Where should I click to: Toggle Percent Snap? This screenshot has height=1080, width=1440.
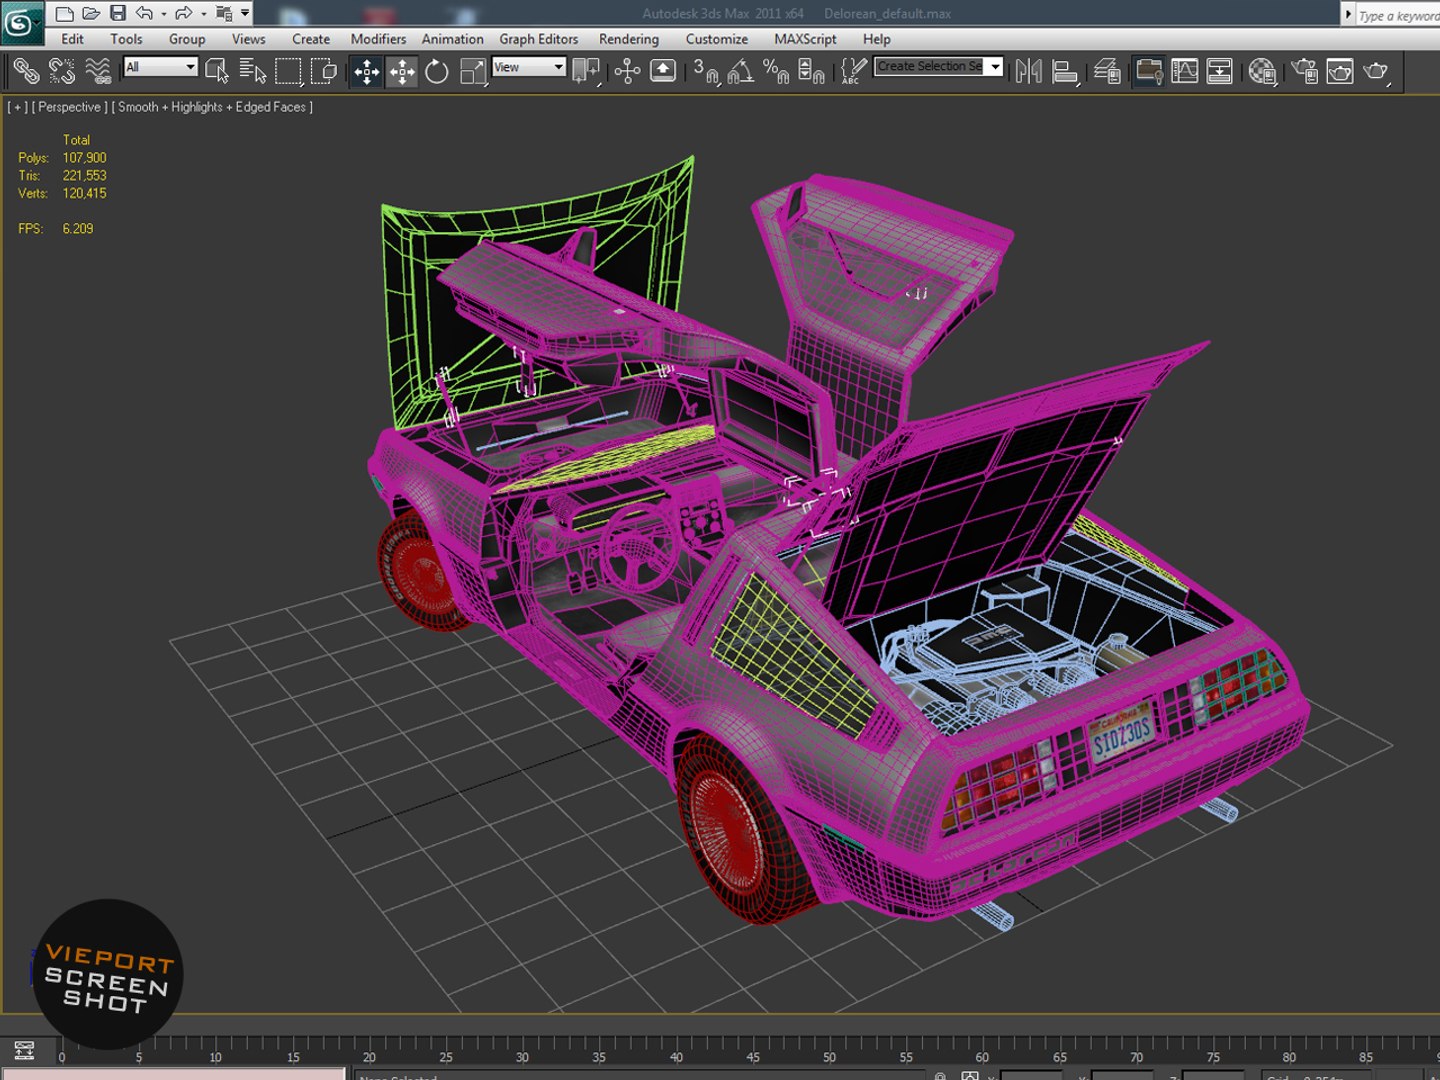(776, 71)
